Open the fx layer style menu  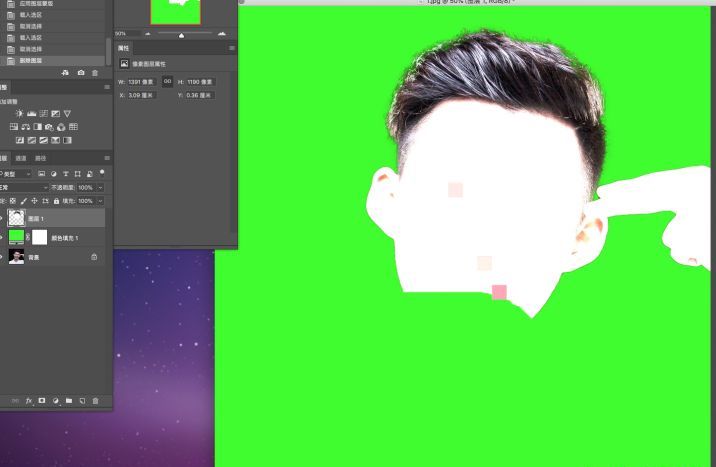tap(29, 400)
